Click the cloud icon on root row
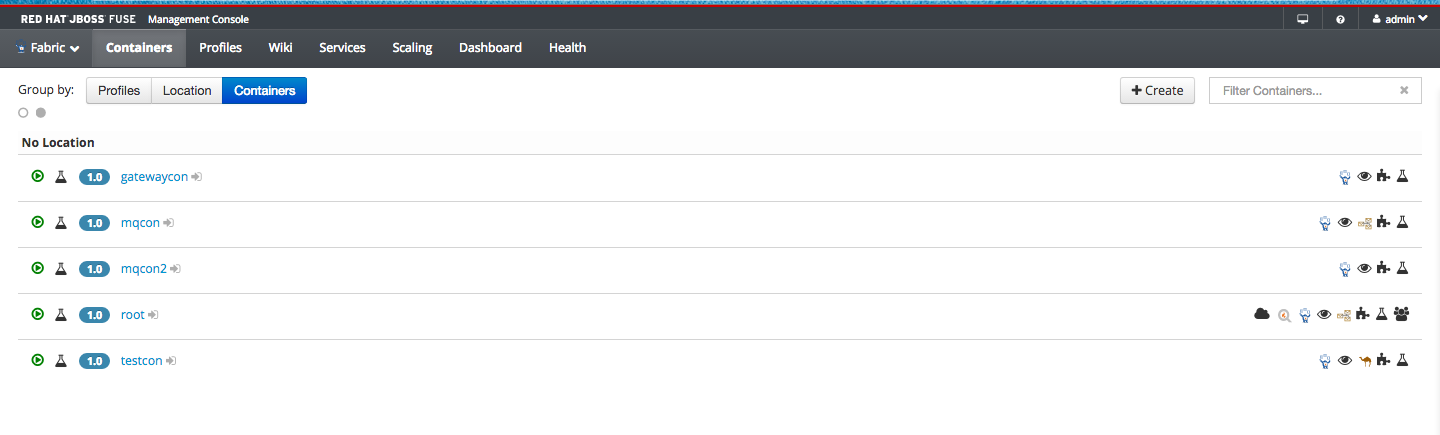 pyautogui.click(x=1262, y=314)
